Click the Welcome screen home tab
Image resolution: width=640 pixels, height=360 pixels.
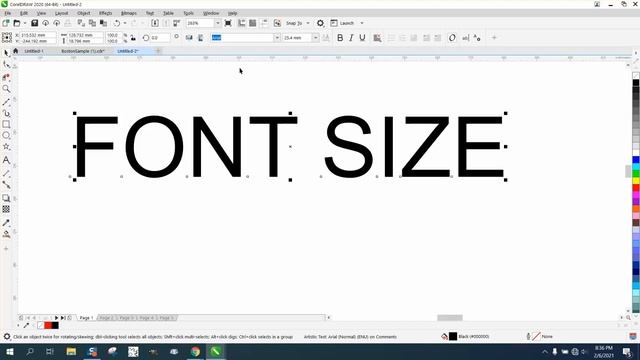point(16,51)
